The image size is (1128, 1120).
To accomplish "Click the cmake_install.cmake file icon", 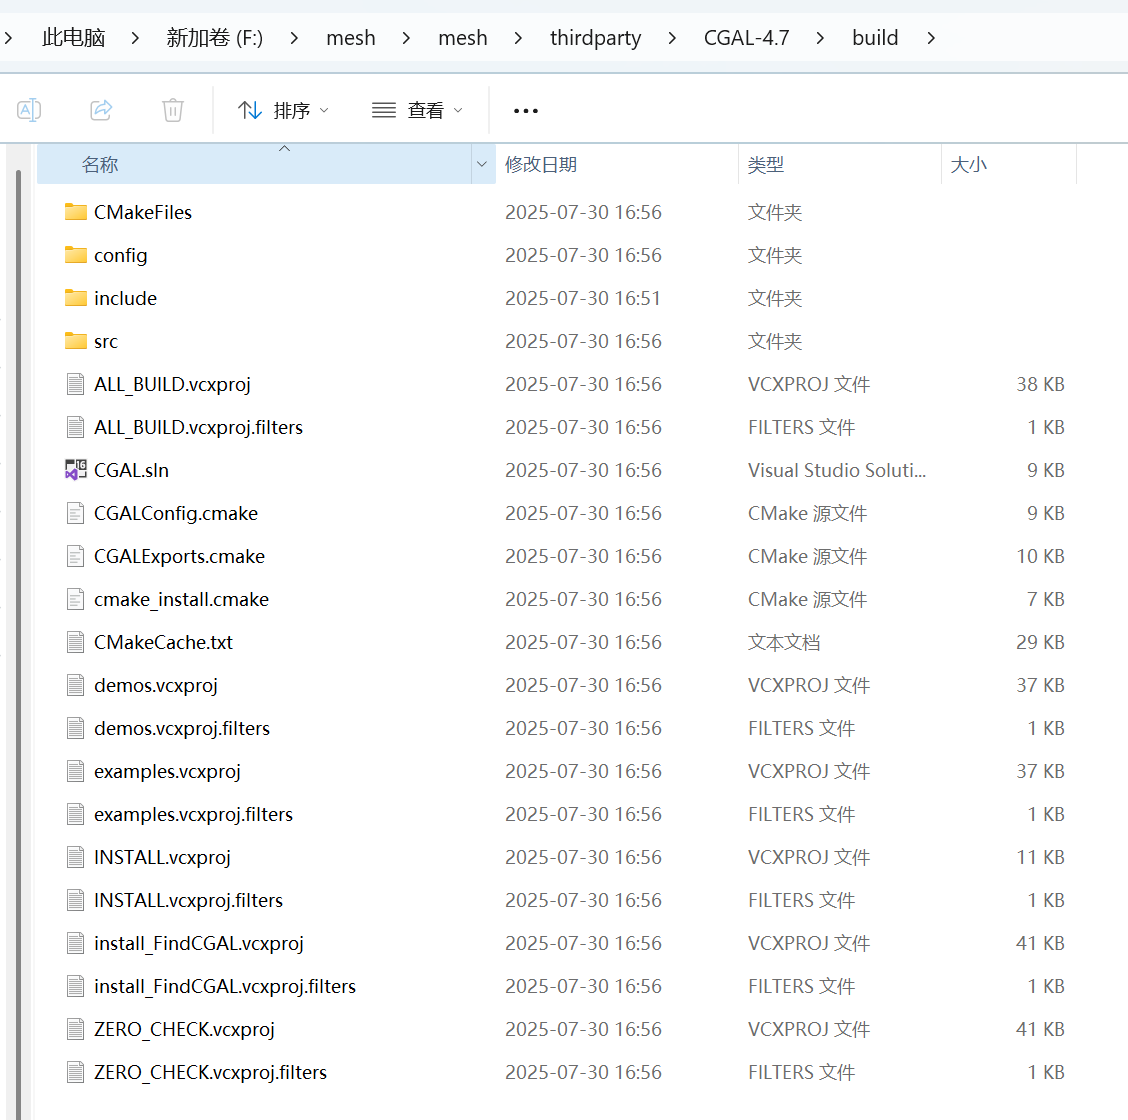I will tap(76, 599).
